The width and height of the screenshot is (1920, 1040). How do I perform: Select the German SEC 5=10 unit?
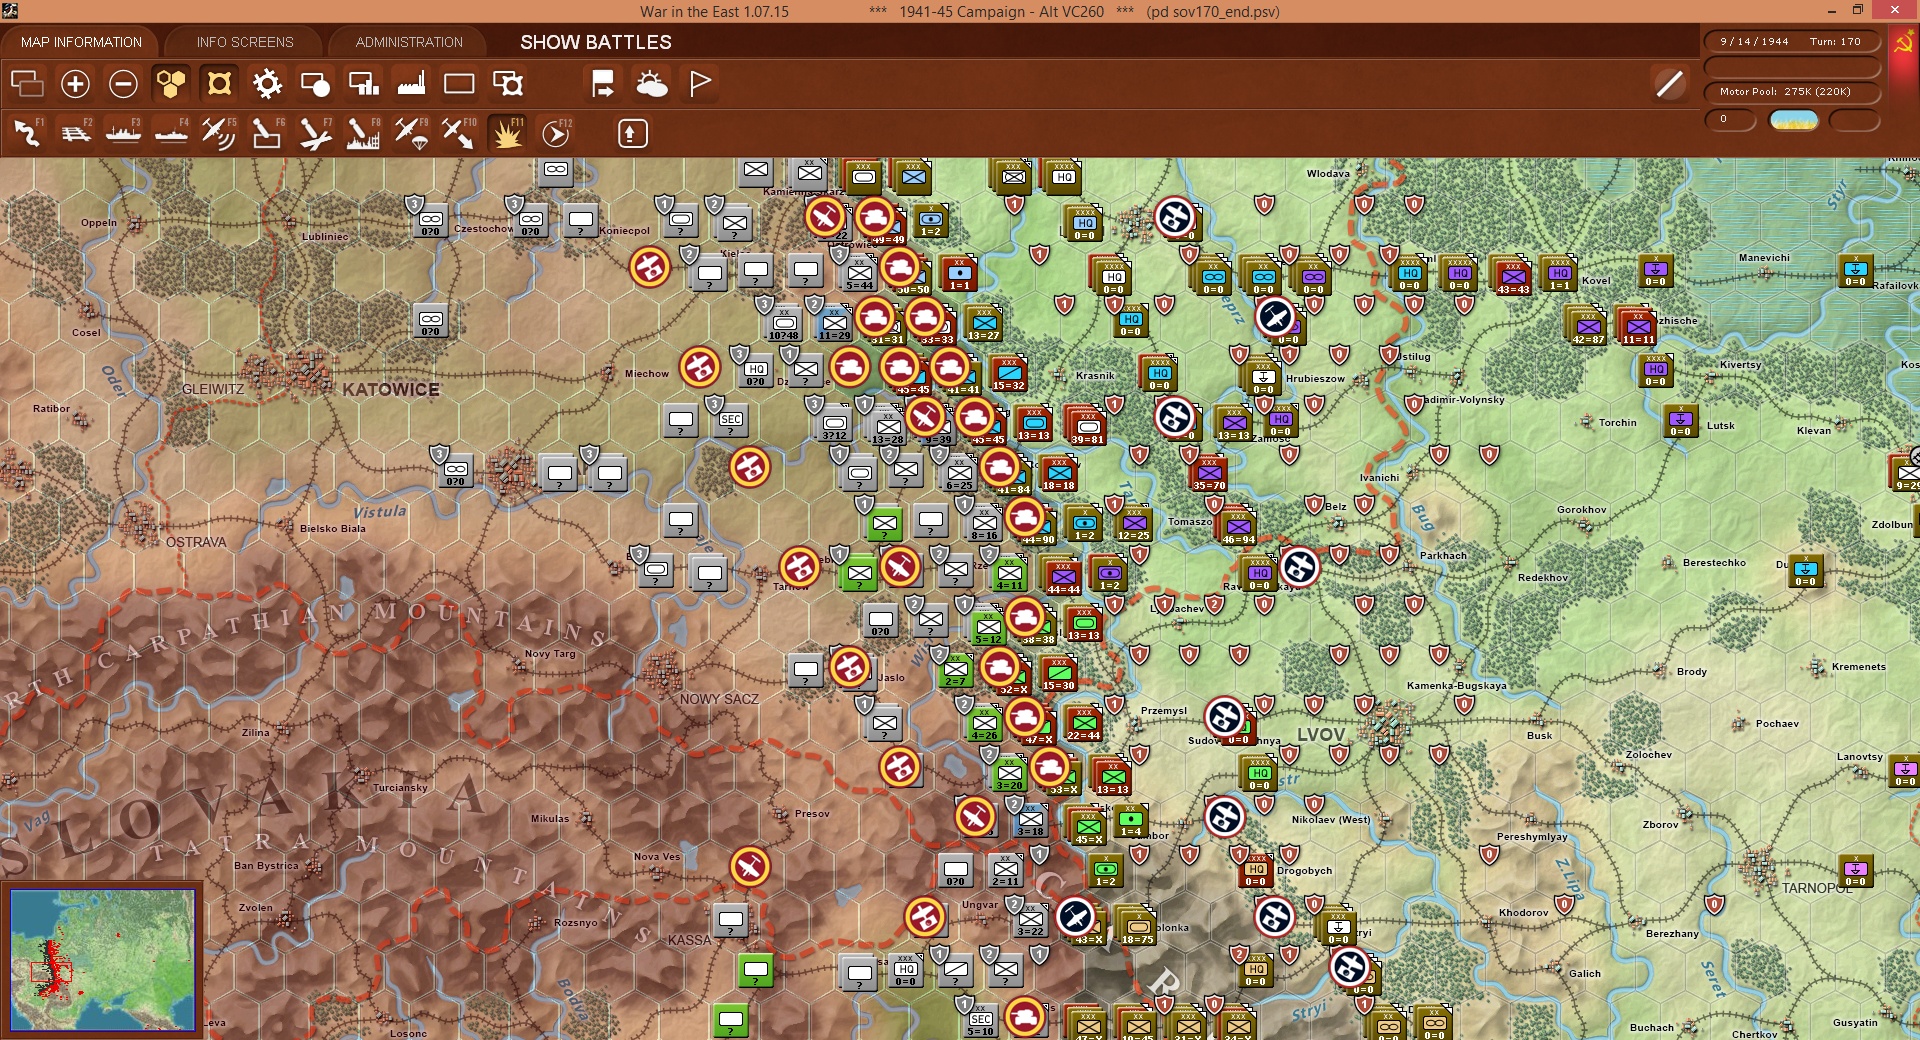(x=980, y=1020)
